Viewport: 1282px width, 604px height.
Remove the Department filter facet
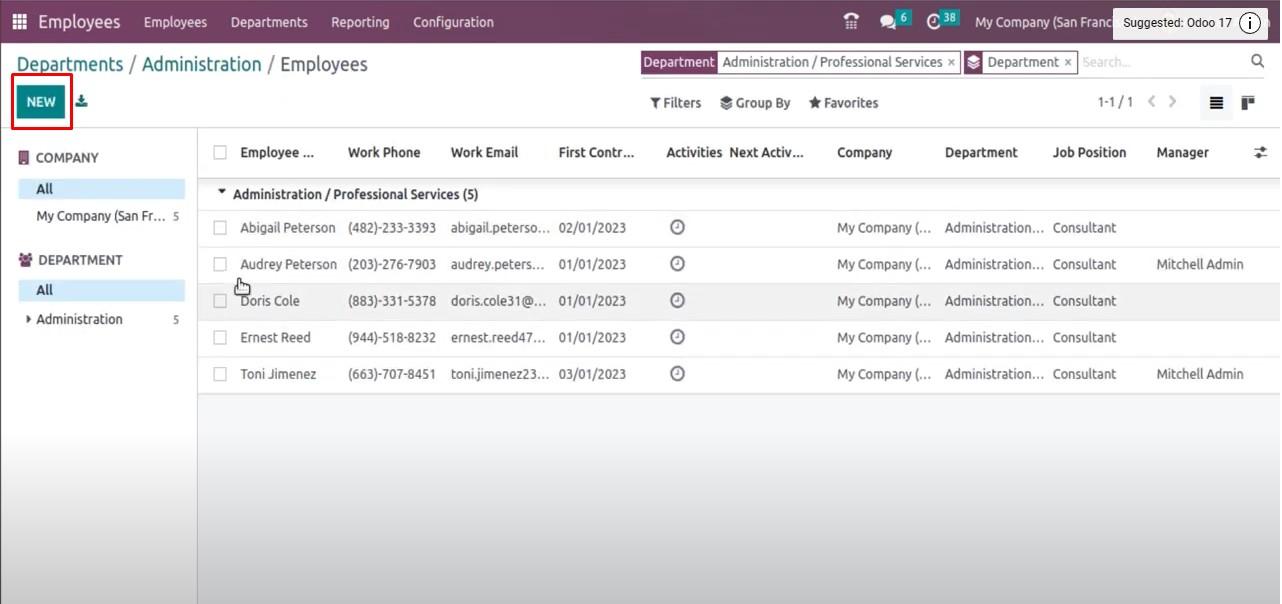pyautogui.click(x=951, y=62)
